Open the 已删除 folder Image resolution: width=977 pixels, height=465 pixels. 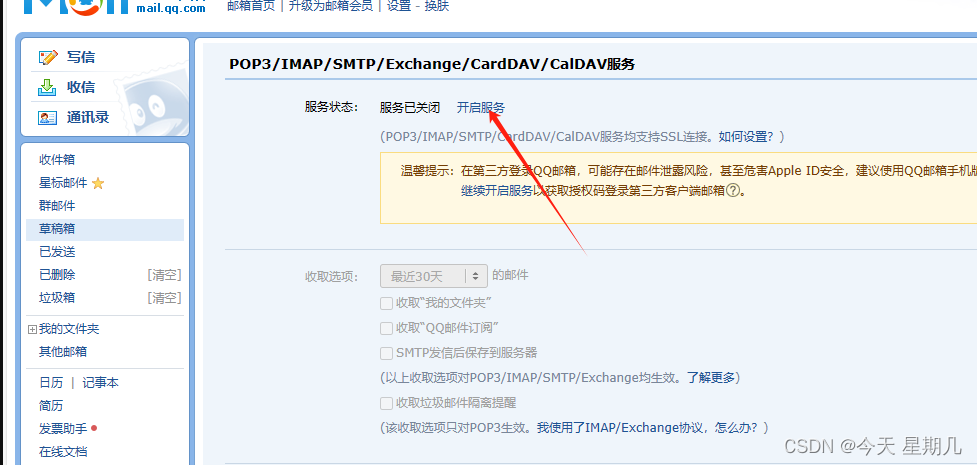pyautogui.click(x=57, y=275)
